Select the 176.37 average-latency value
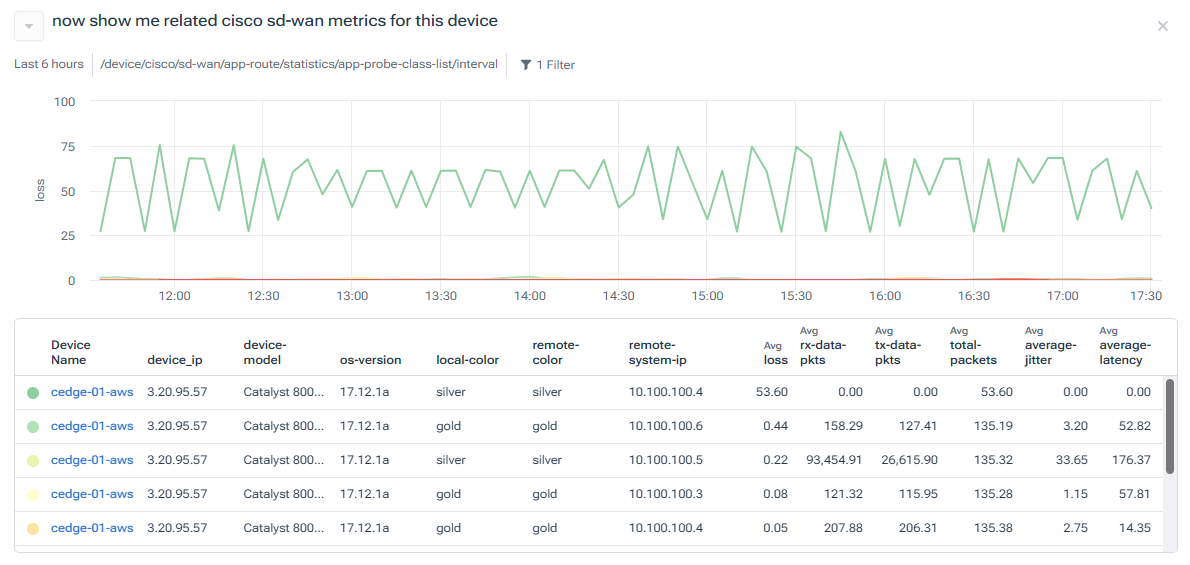1190x565 pixels. 1132,460
